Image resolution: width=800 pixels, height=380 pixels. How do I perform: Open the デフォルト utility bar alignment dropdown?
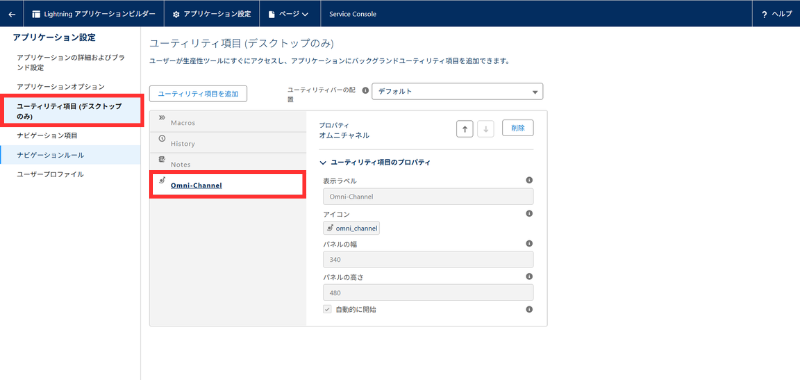[458, 92]
